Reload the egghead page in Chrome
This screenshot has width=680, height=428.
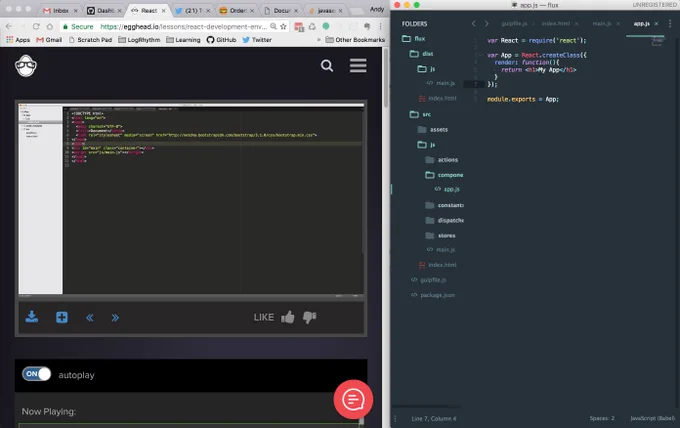[36, 26]
